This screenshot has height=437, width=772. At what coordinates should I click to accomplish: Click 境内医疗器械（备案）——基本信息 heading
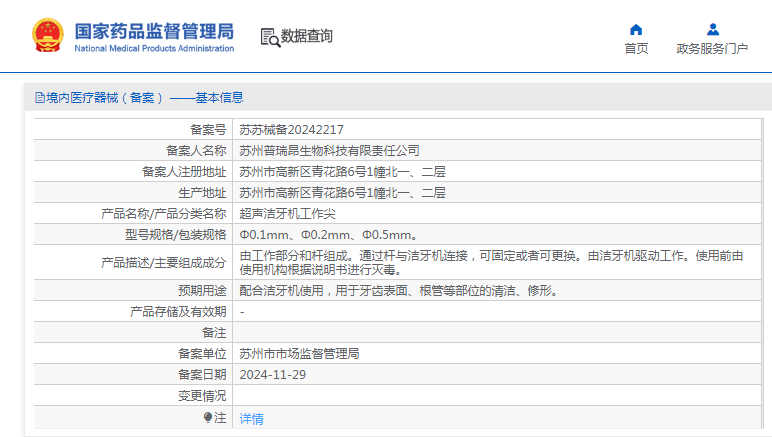[145, 97]
